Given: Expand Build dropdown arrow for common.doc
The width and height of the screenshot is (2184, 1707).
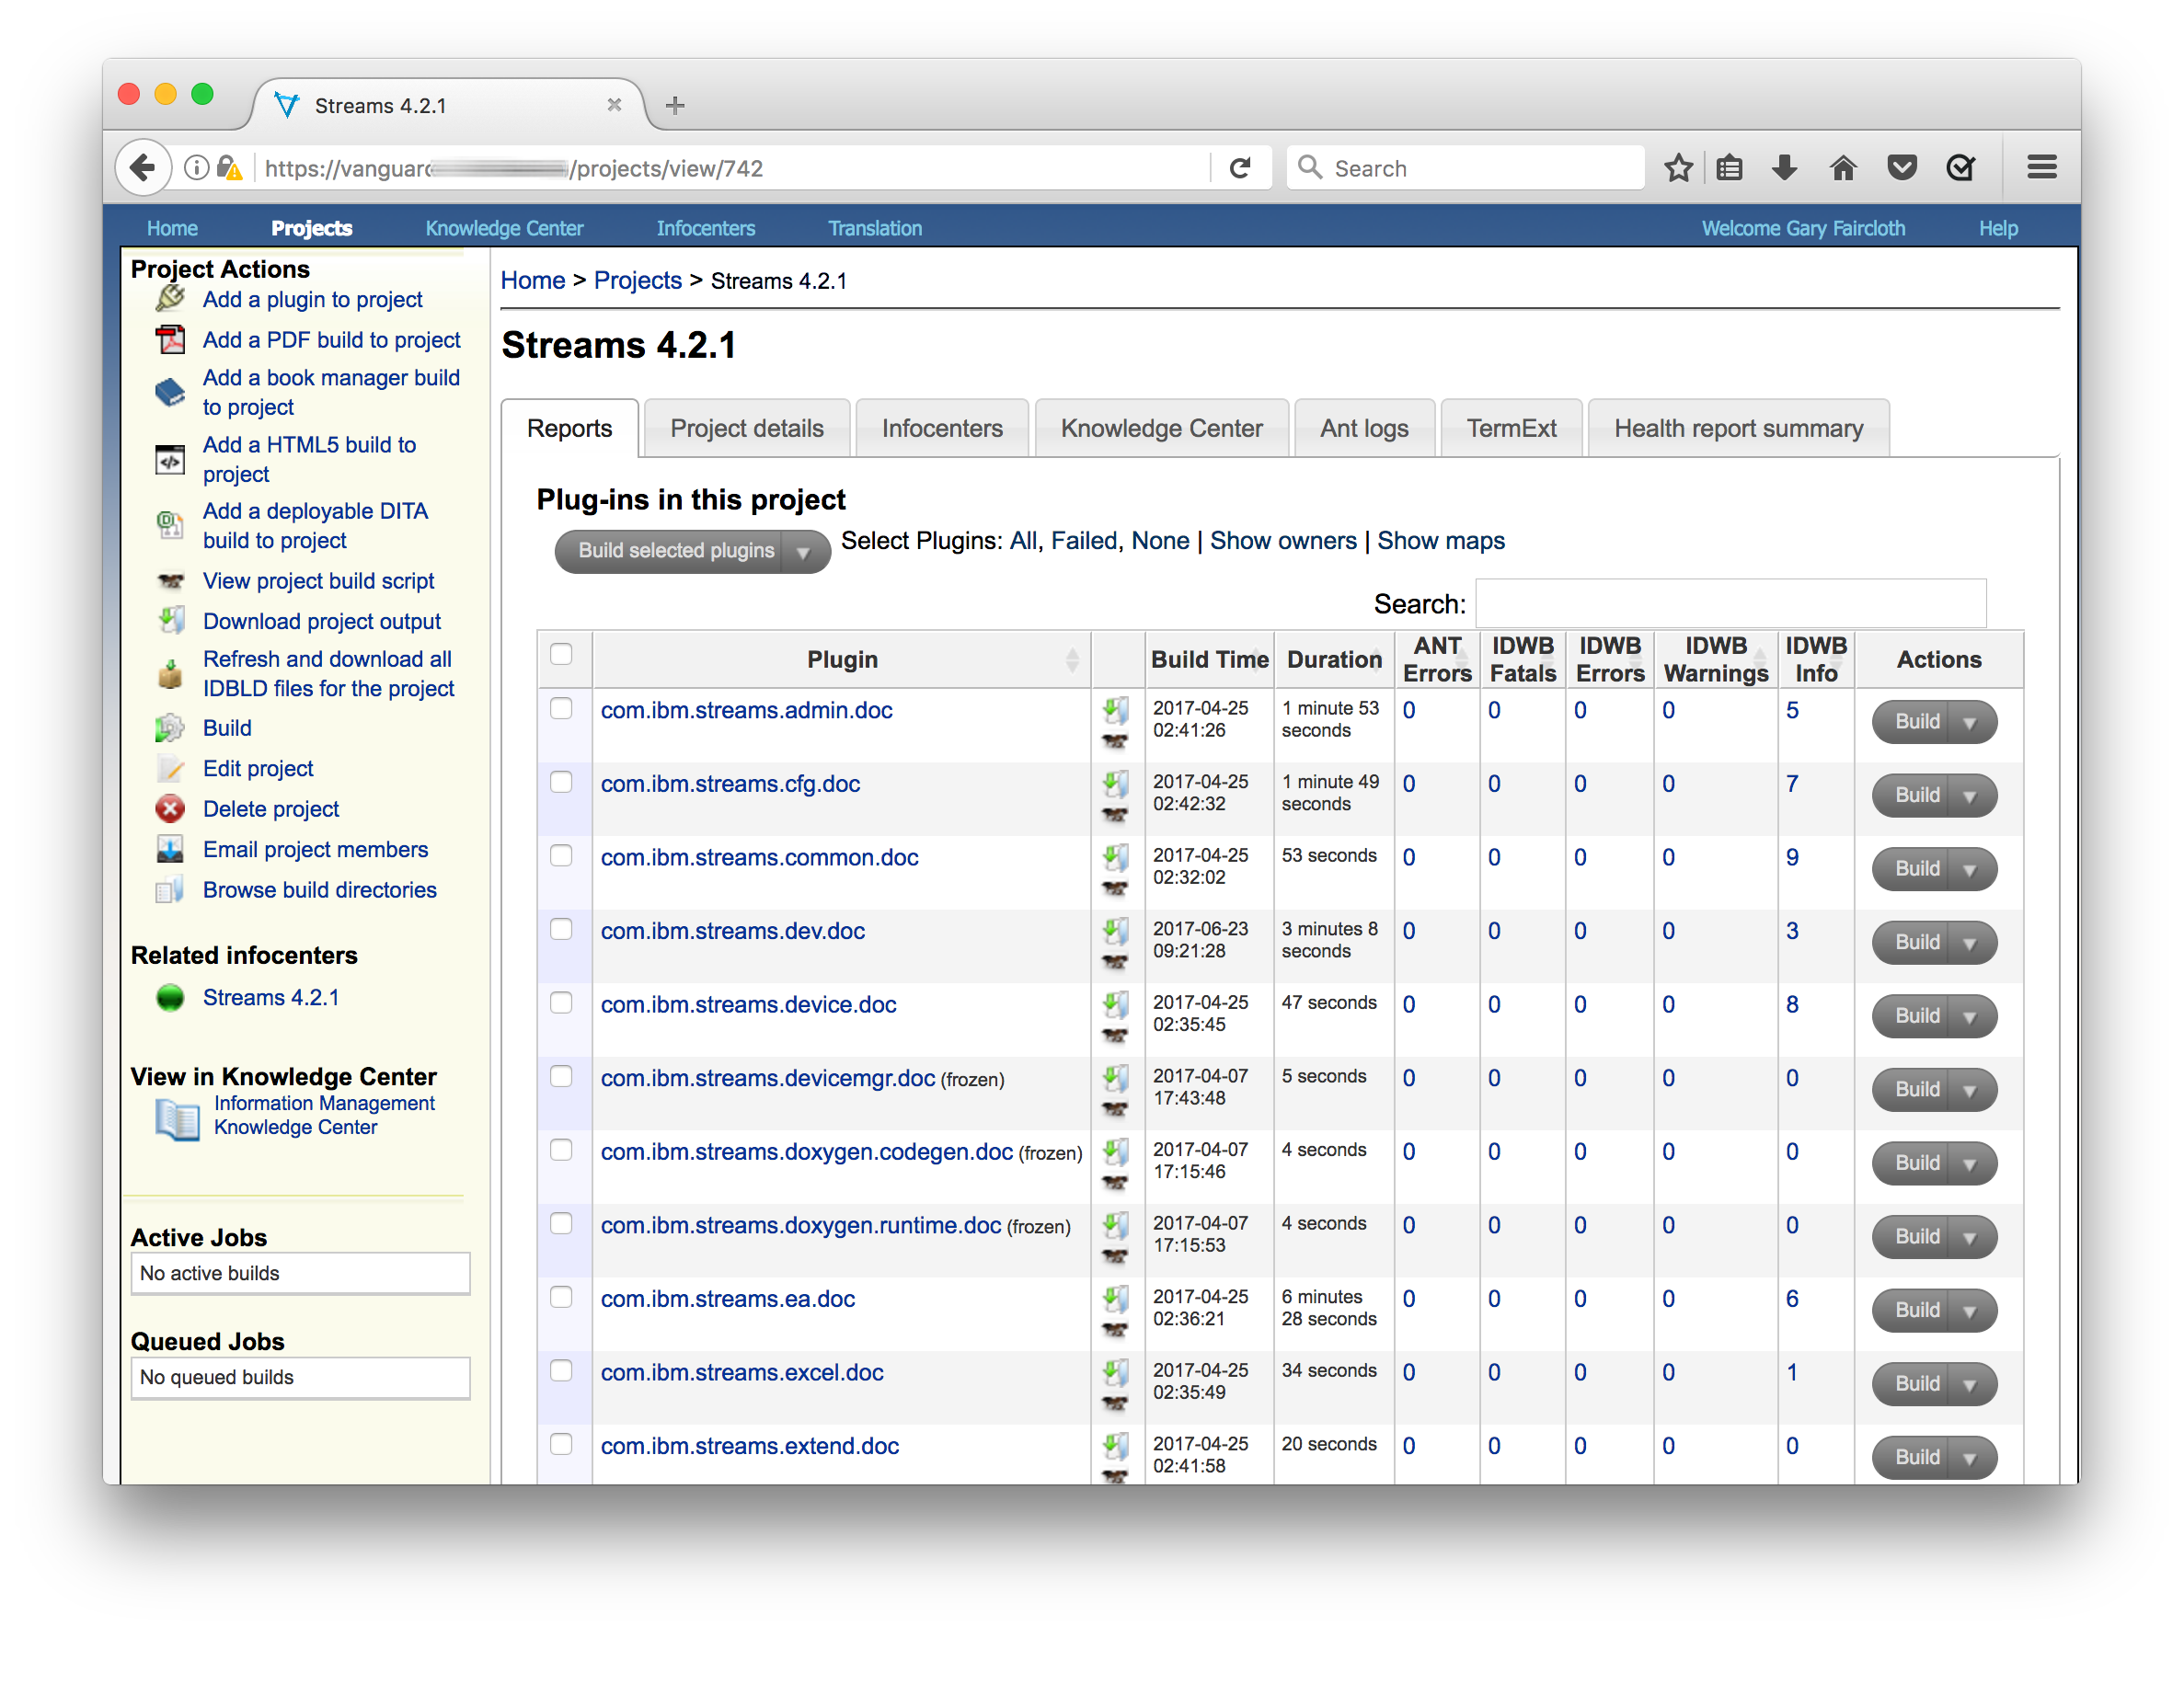Looking at the screenshot, I should pos(1971,869).
